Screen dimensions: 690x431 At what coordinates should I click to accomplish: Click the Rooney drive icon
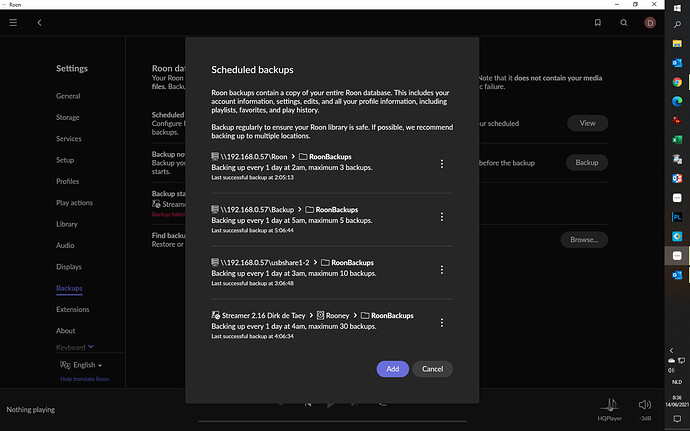(x=320, y=315)
